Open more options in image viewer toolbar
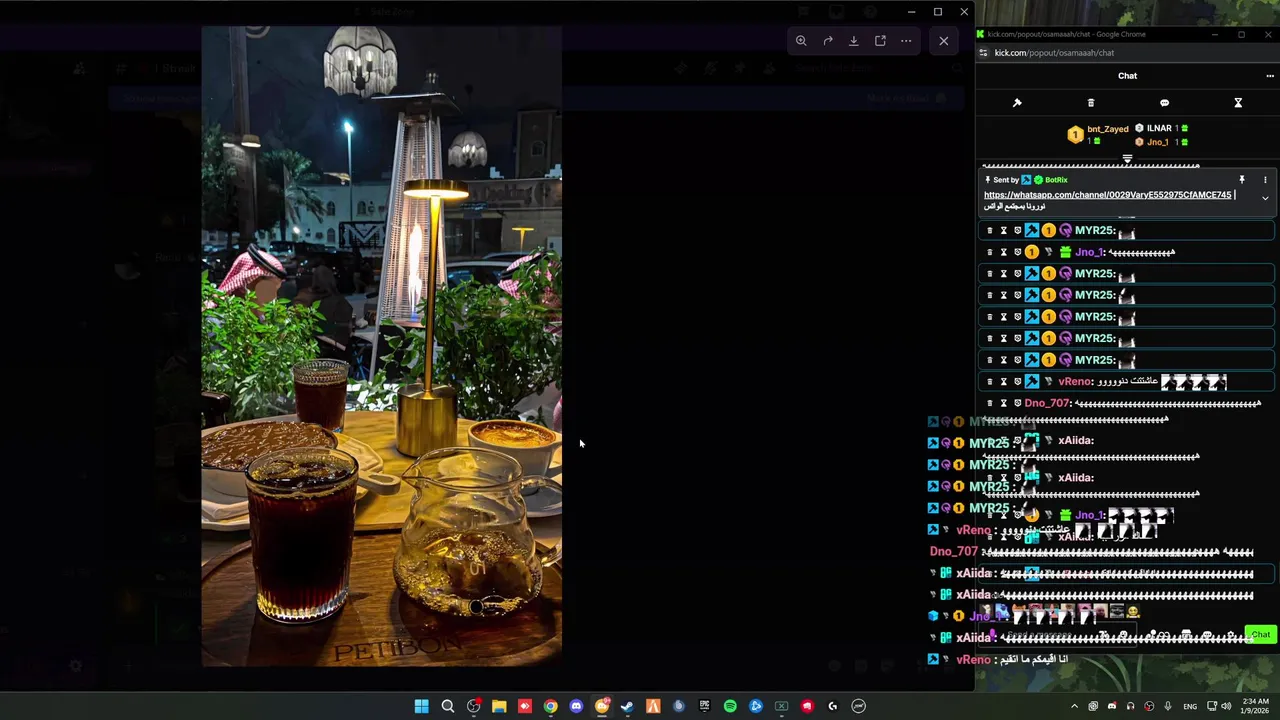The width and height of the screenshot is (1280, 720). click(x=906, y=41)
